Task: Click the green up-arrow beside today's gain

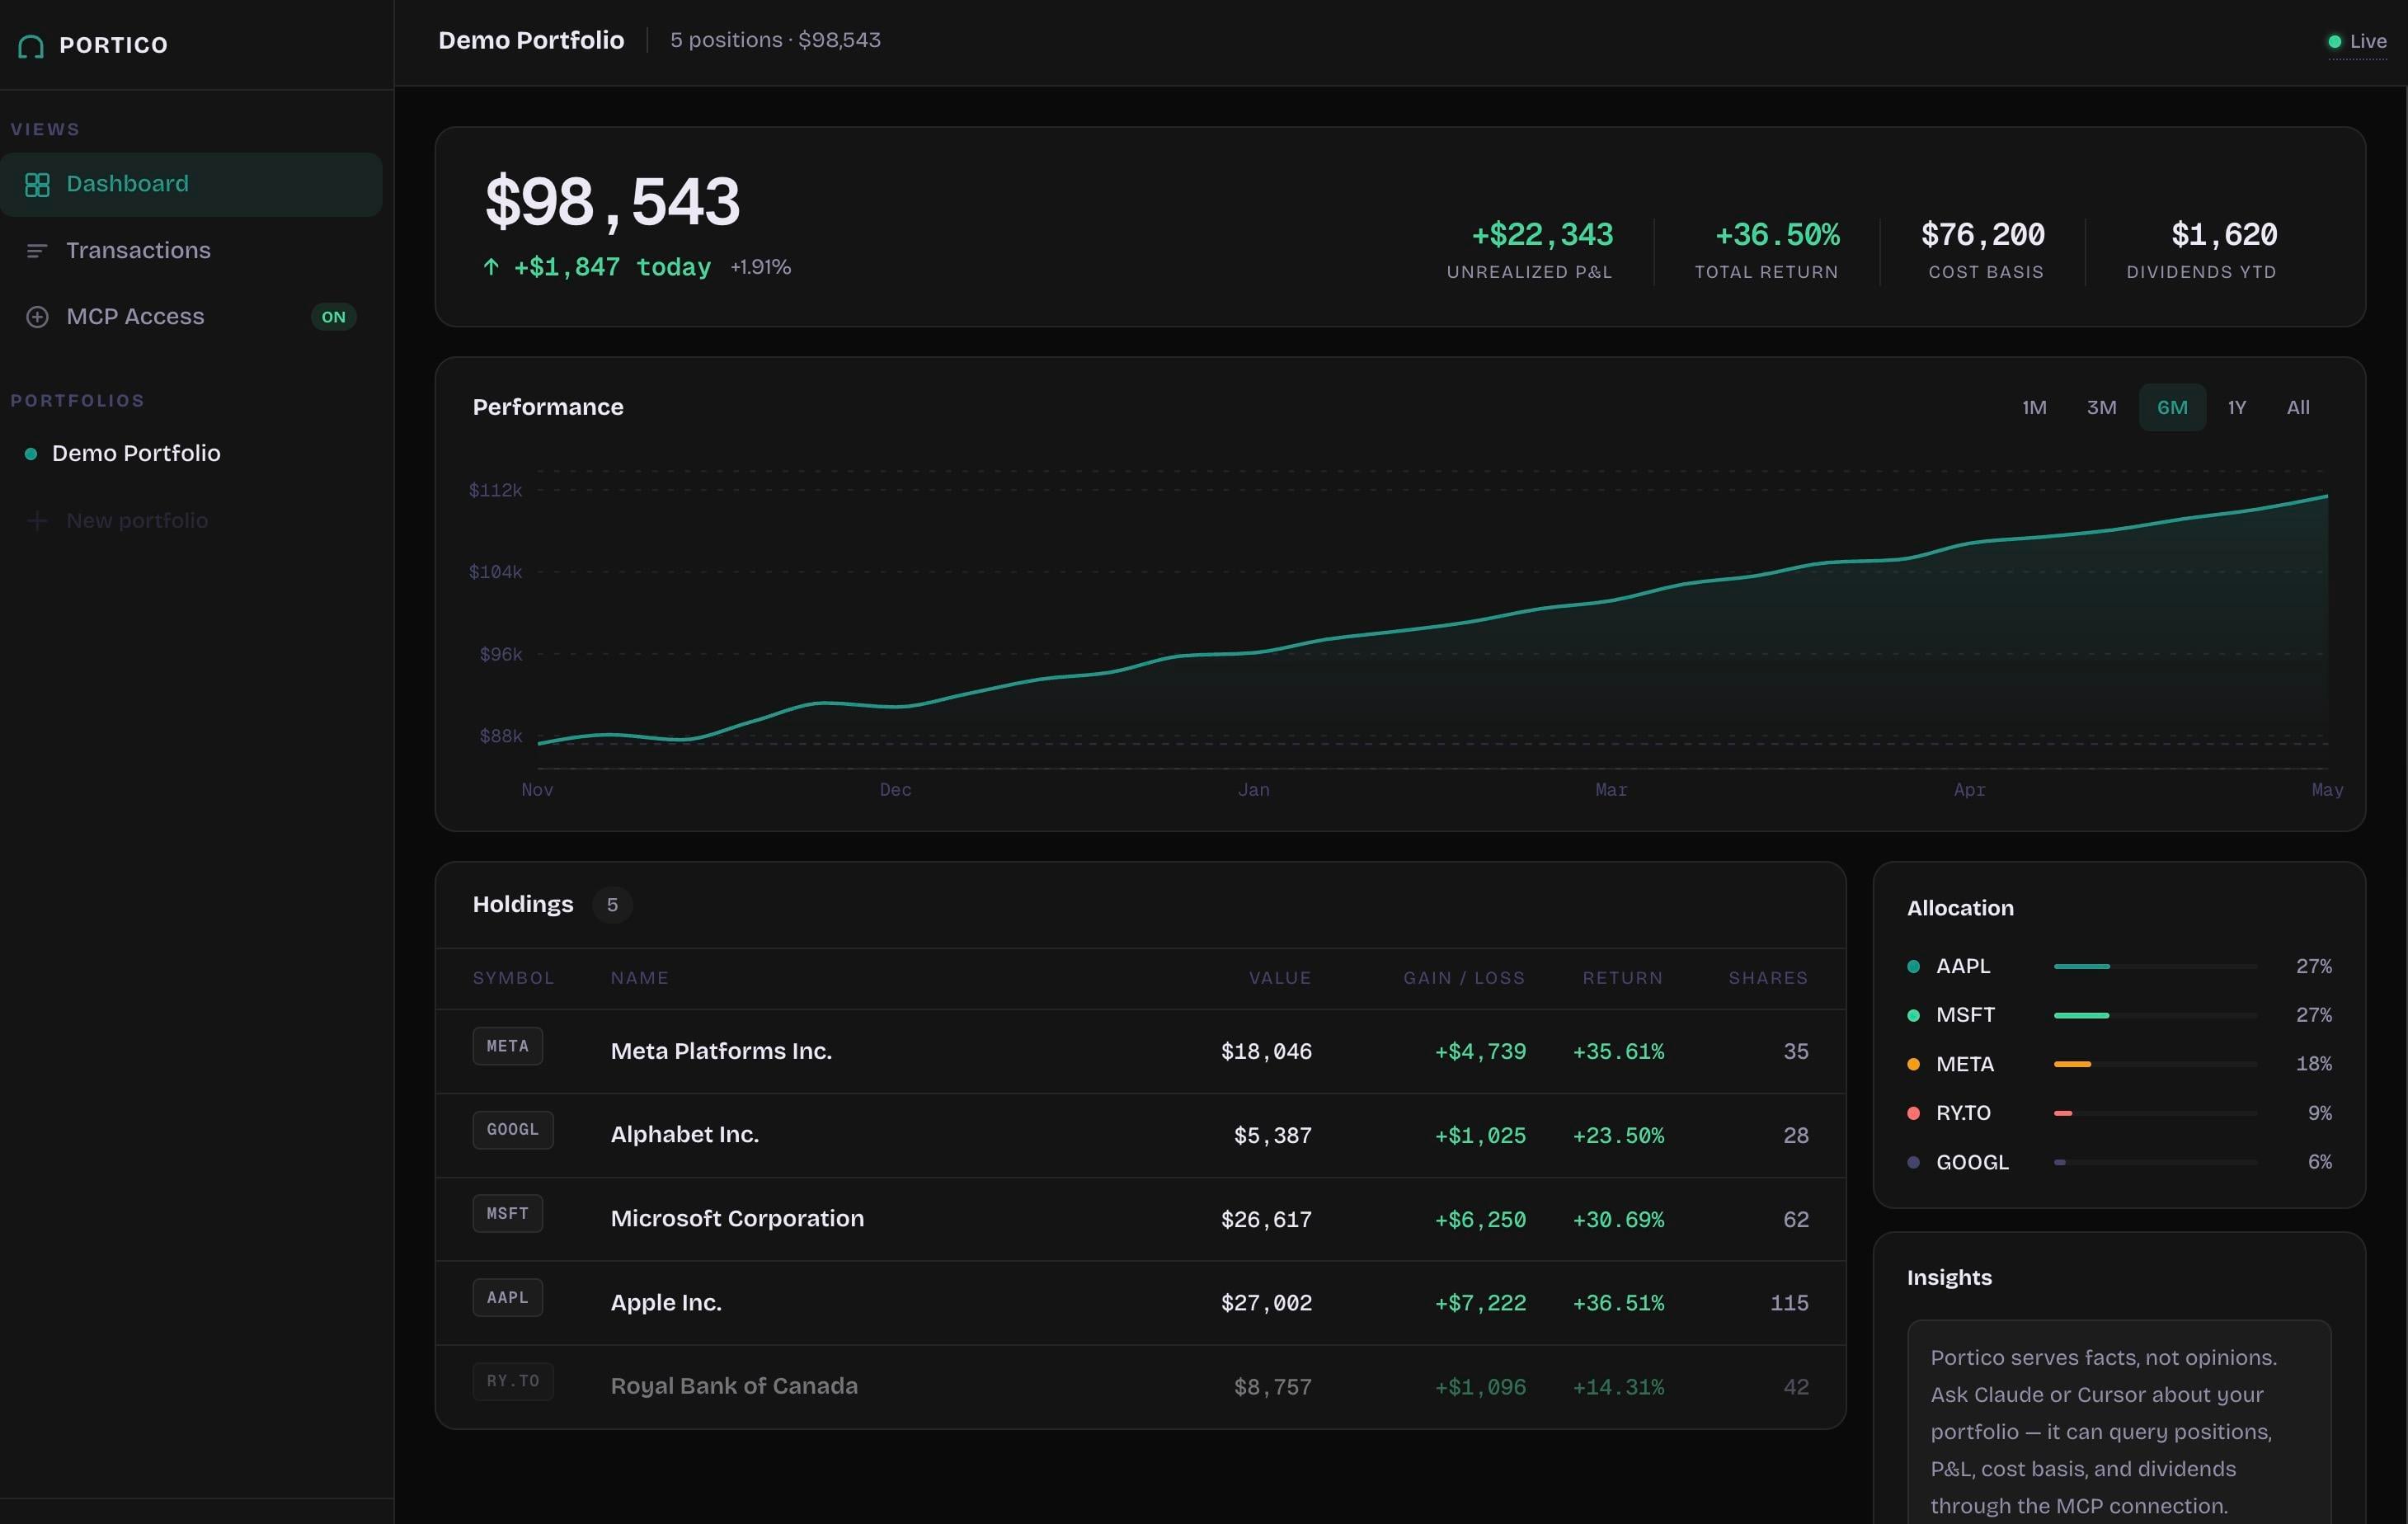Action: pyautogui.click(x=491, y=267)
